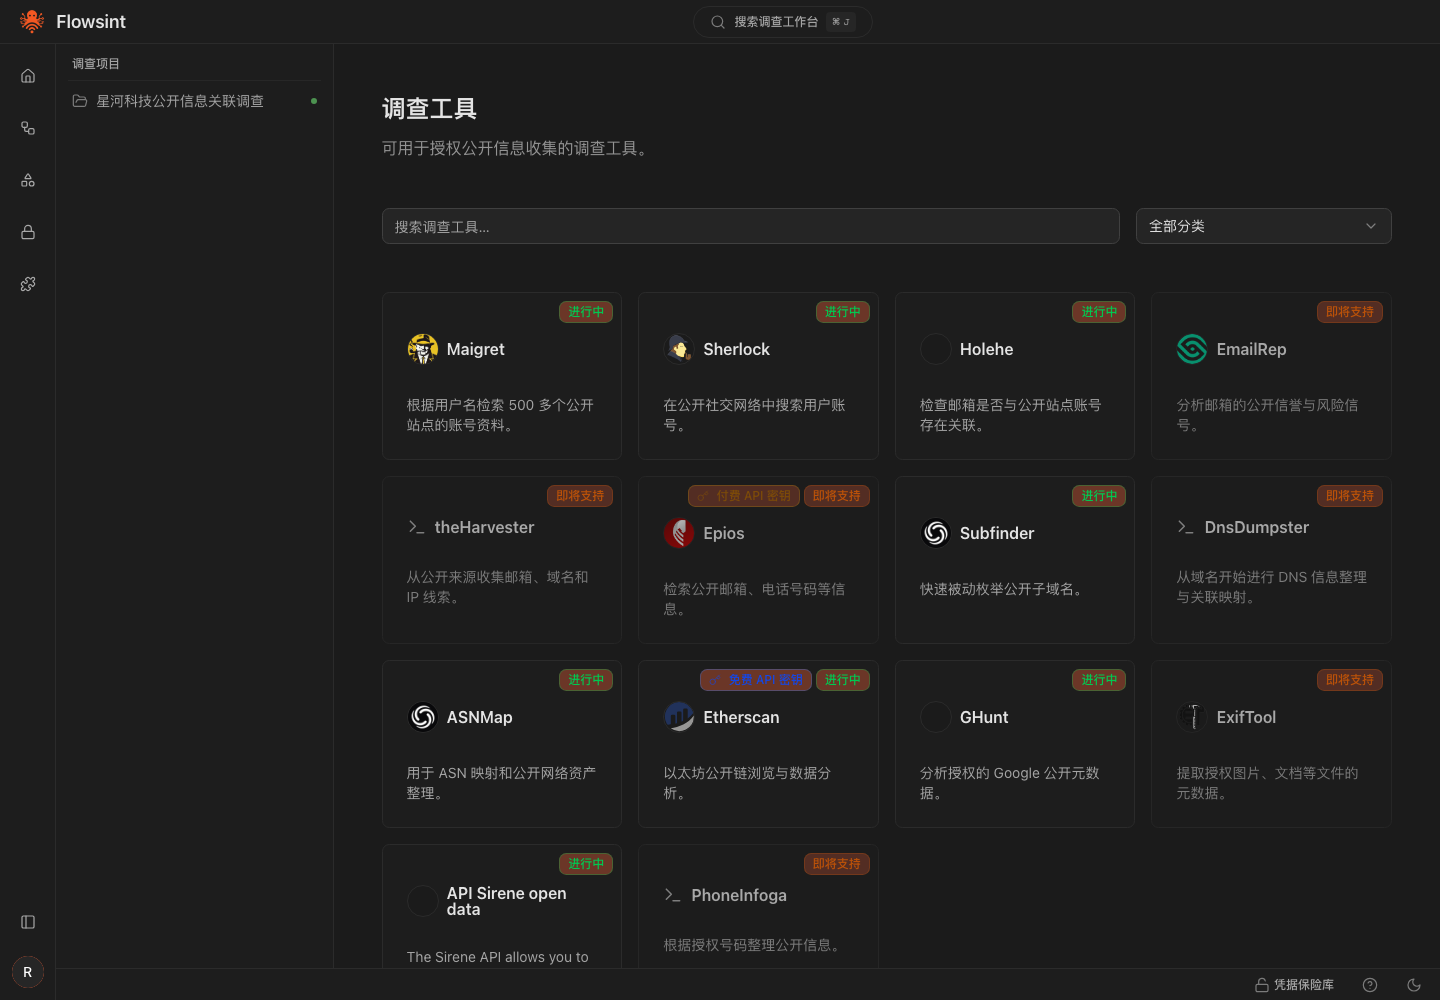Click the 即将支持 badge on ExifTool card

1350,680
